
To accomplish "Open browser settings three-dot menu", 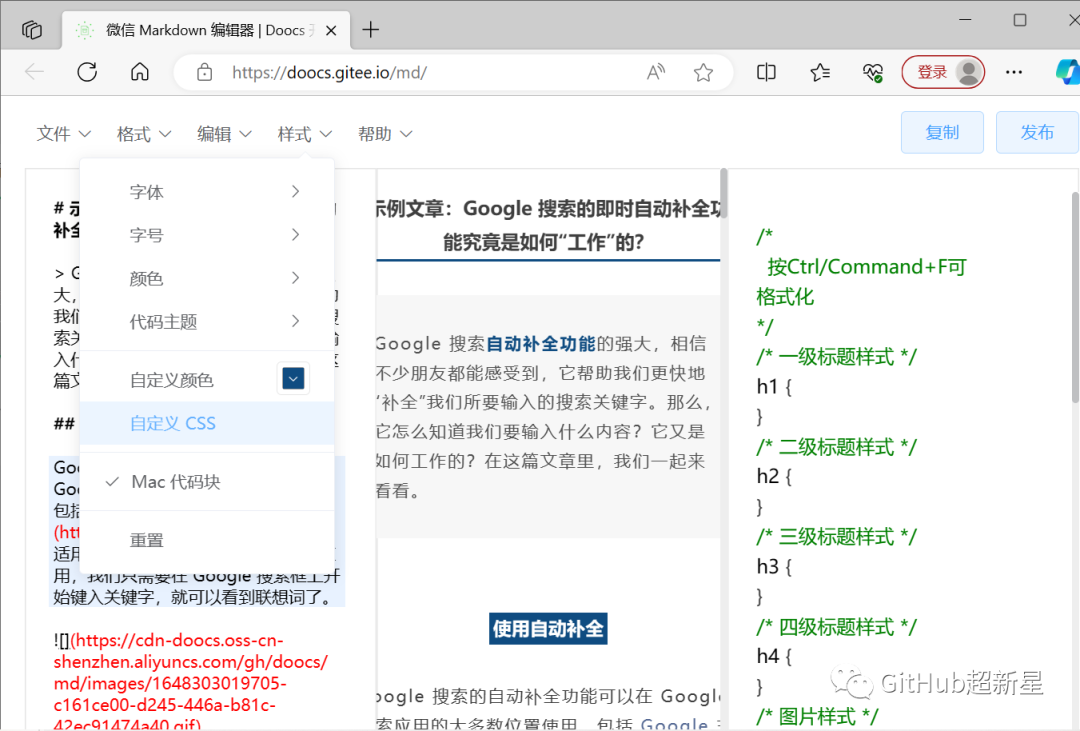I will pyautogui.click(x=1014, y=72).
